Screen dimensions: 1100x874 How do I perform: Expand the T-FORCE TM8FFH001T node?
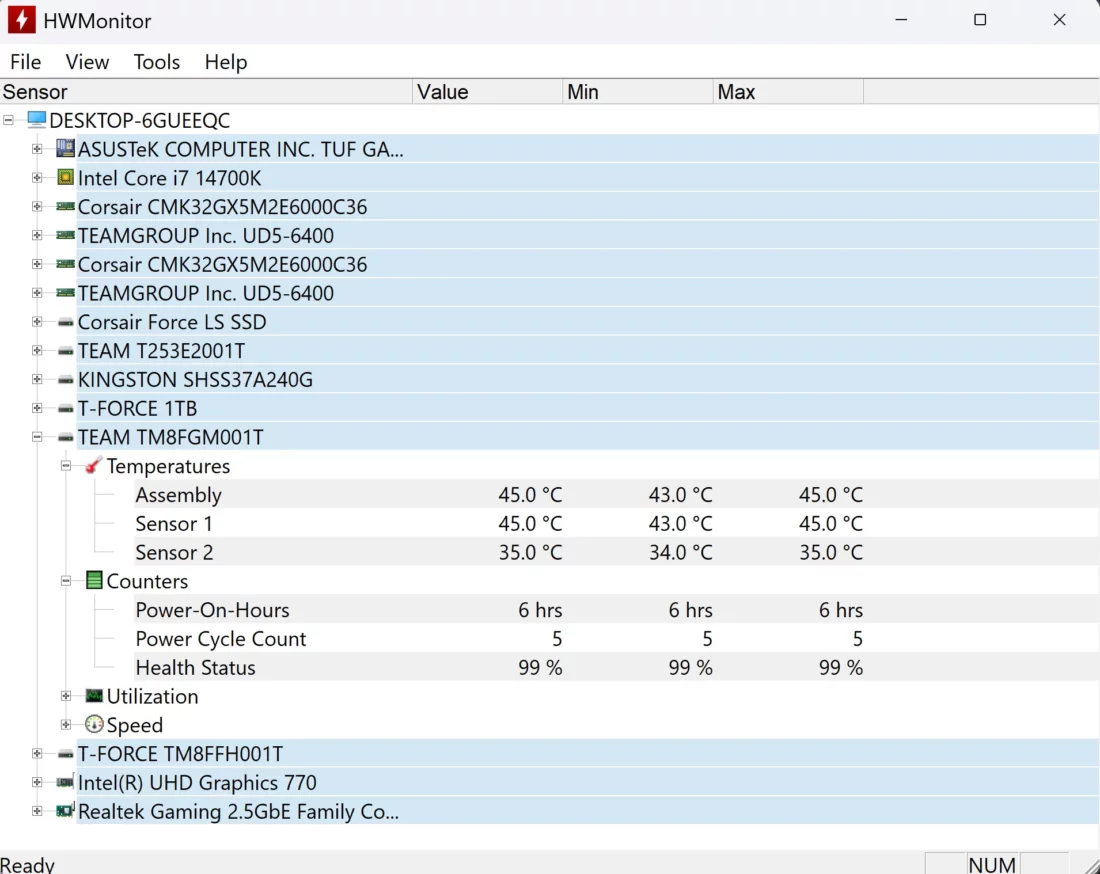(x=37, y=753)
